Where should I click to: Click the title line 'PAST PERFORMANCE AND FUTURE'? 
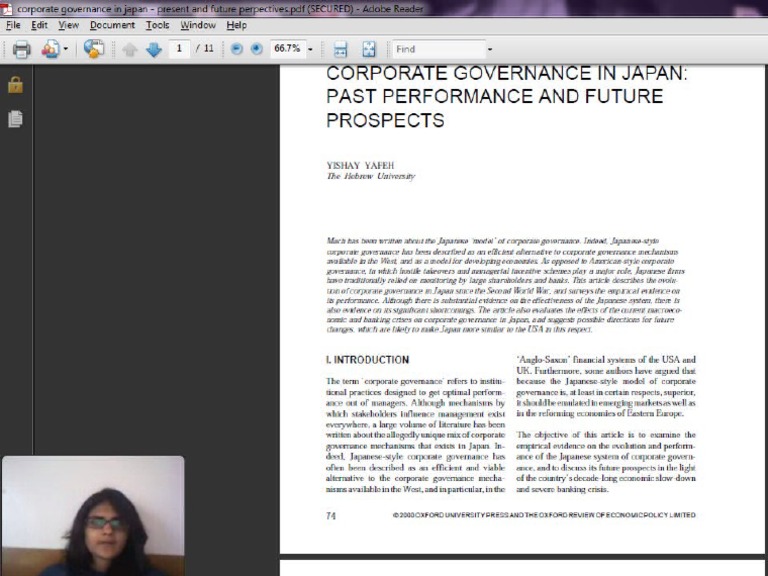(495, 96)
